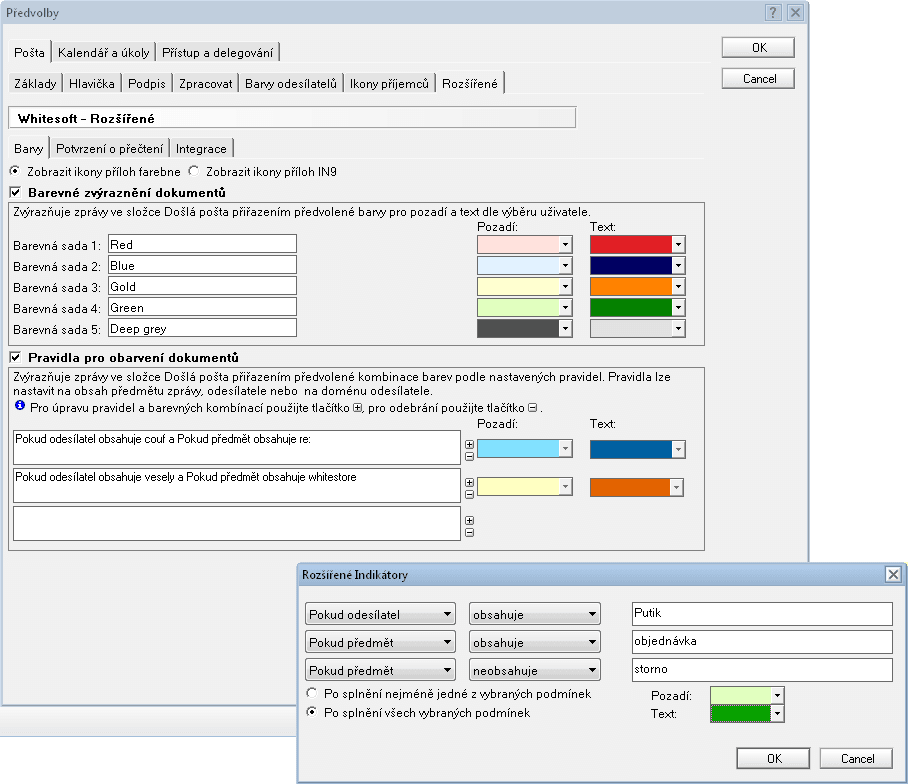
Task: Click the plus icon beside the first rule
Action: [470, 444]
